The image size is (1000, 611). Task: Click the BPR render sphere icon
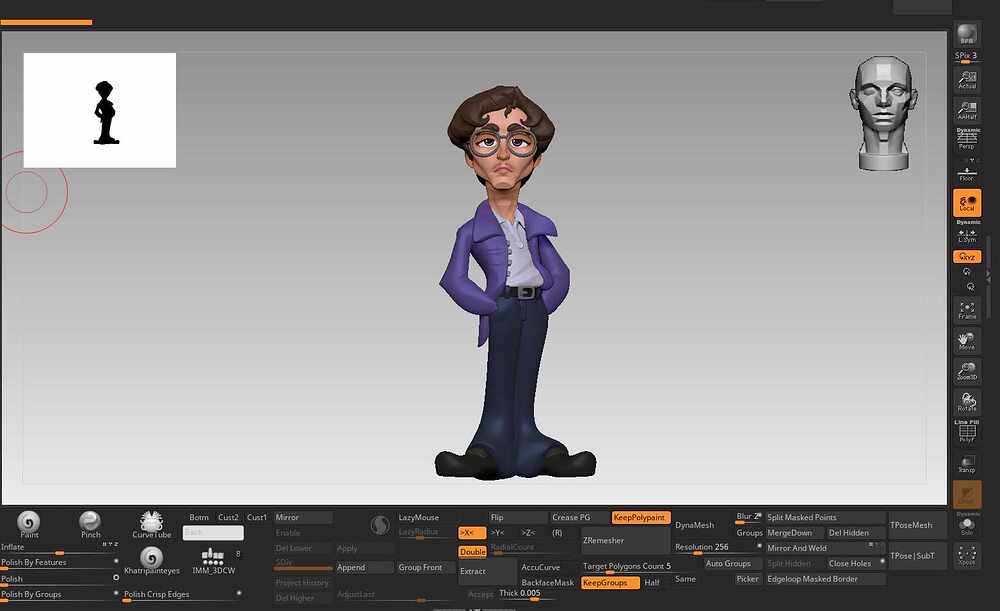967,34
